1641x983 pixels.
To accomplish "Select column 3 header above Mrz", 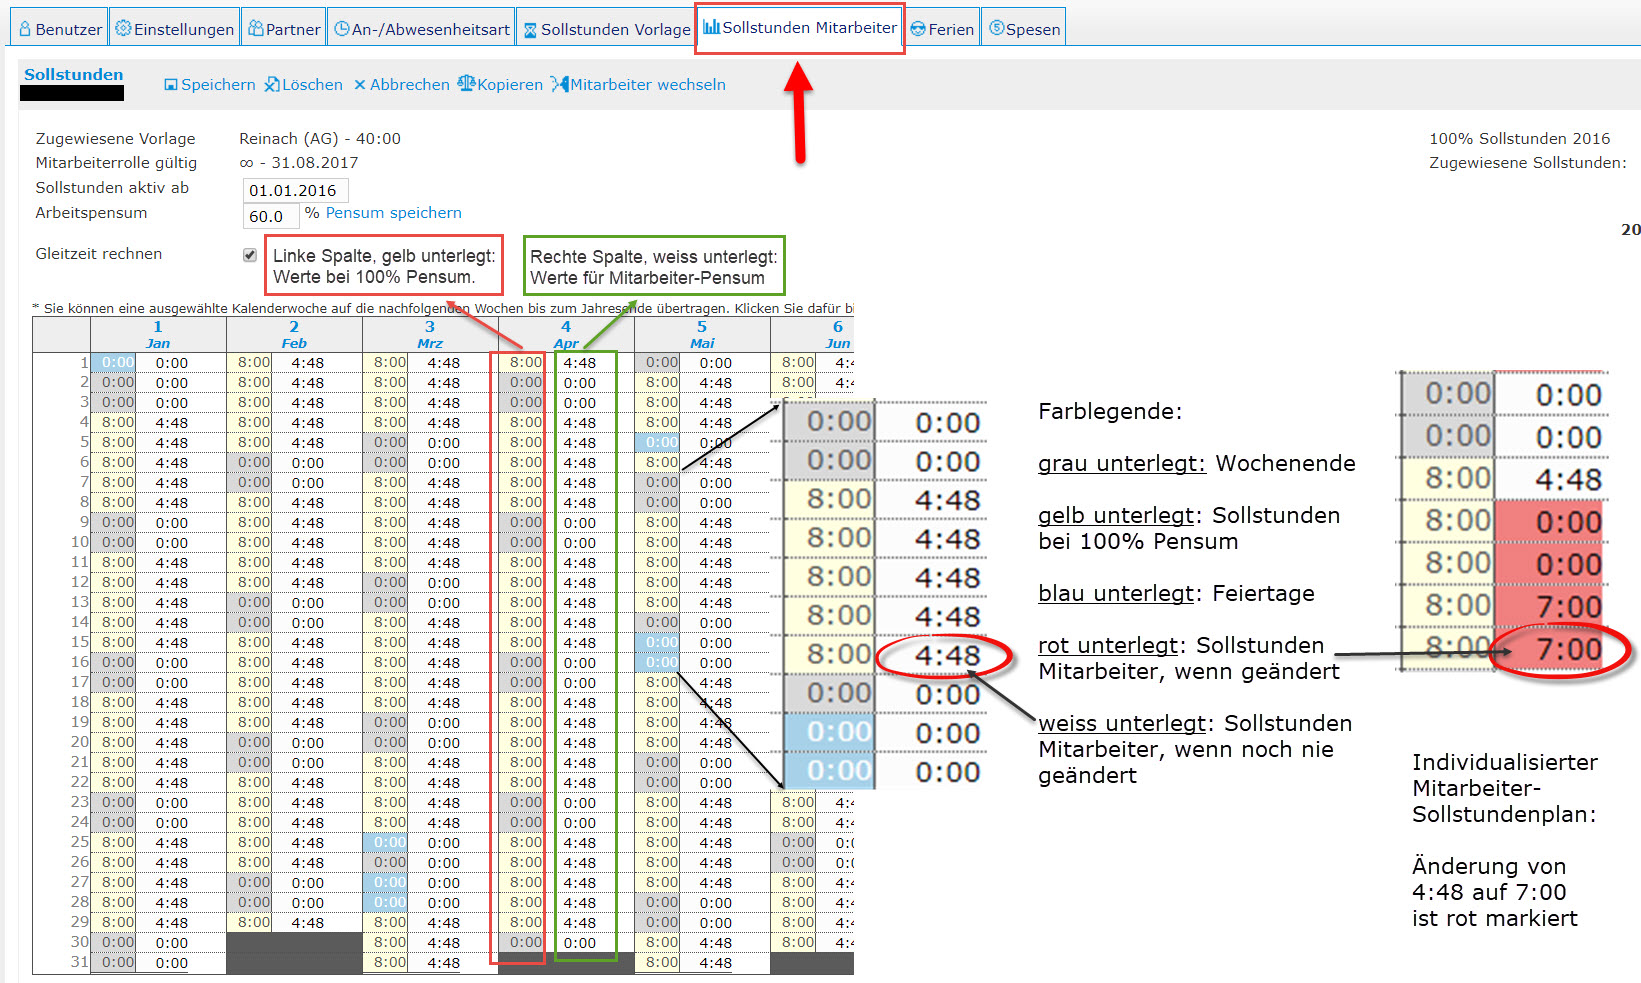I will (x=430, y=327).
